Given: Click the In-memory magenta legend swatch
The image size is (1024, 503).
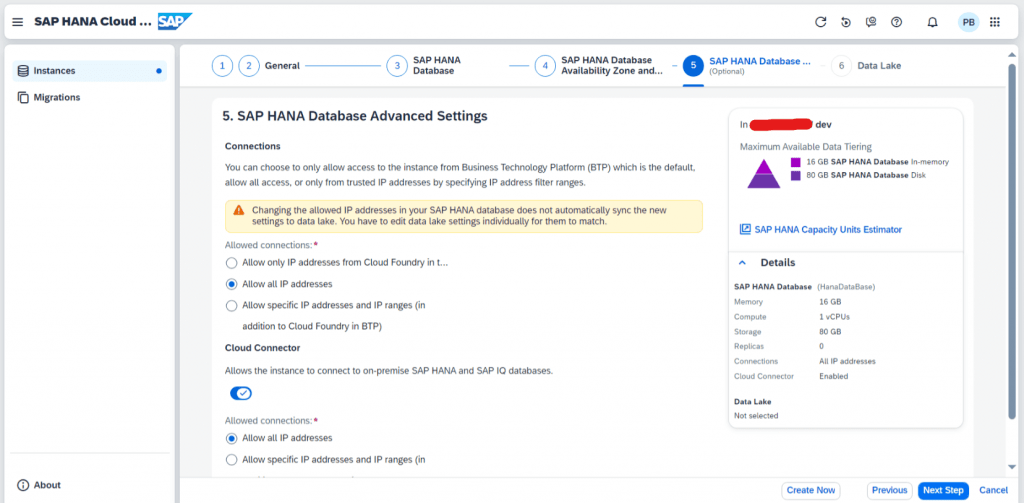Looking at the screenshot, I should pyautogui.click(x=795, y=162).
